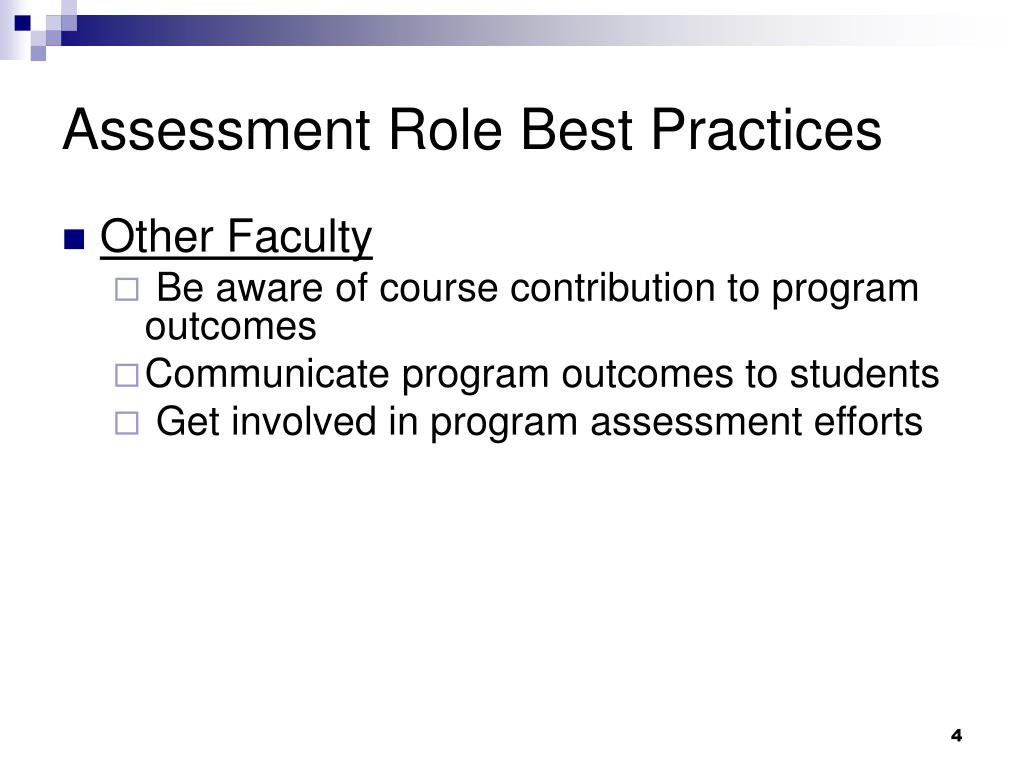Click the word 'Role' in the title
This screenshot has width=1024, height=768.
(x=445, y=130)
